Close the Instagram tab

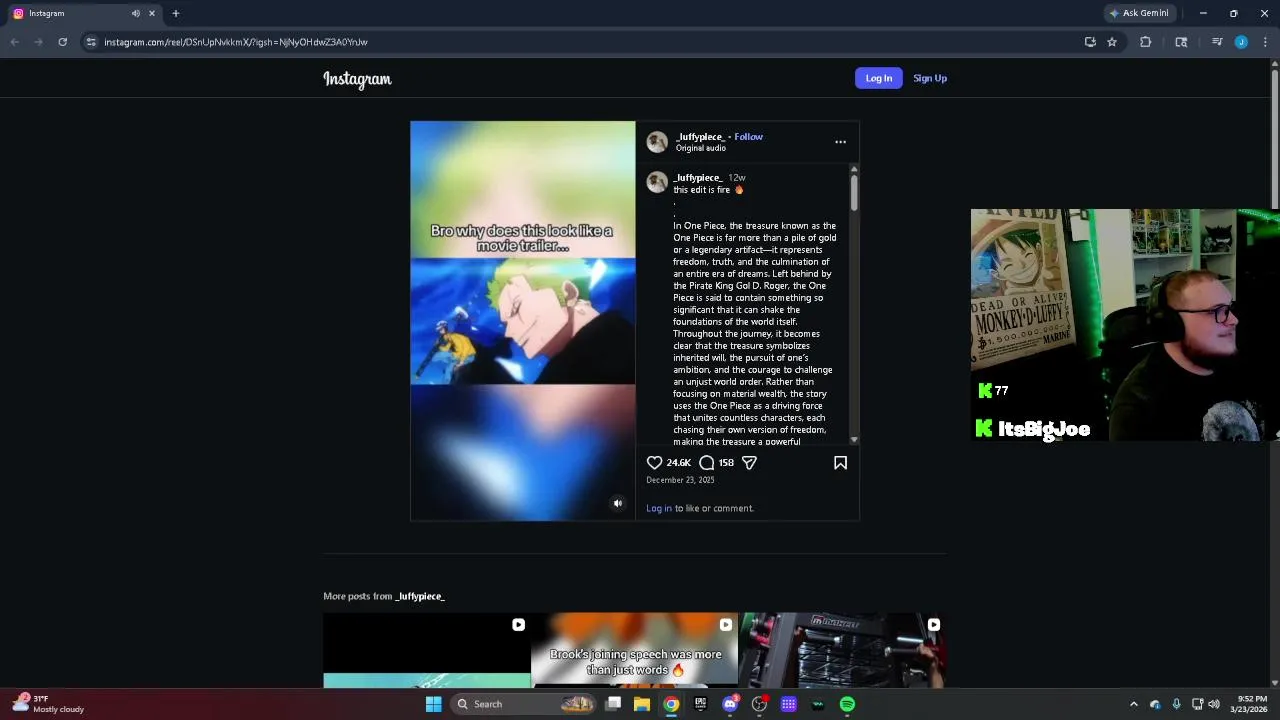pyautogui.click(x=152, y=13)
